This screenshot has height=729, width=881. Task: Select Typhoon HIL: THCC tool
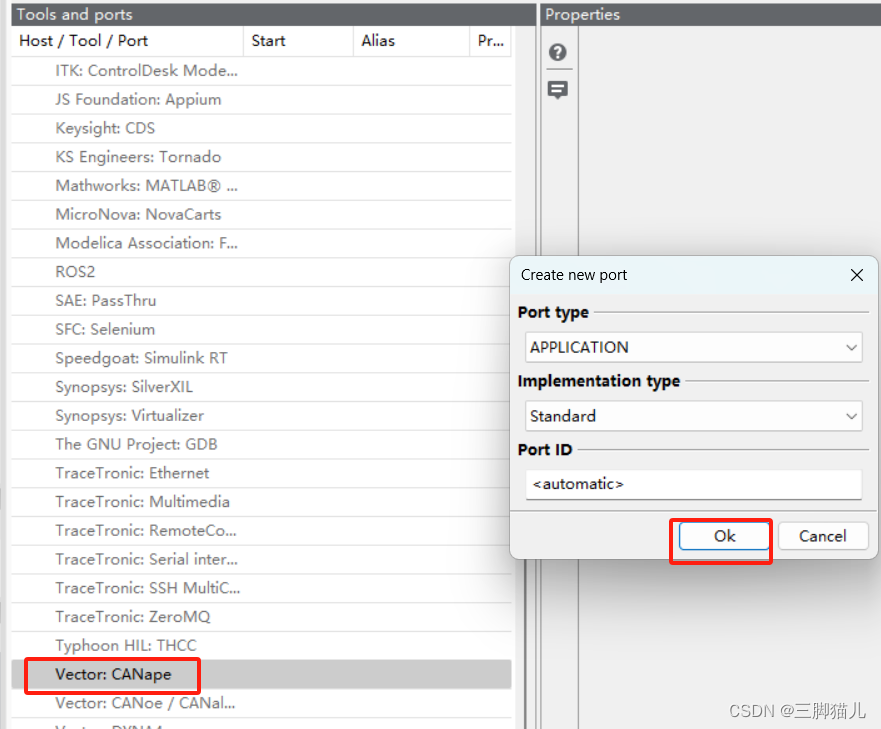click(261, 645)
